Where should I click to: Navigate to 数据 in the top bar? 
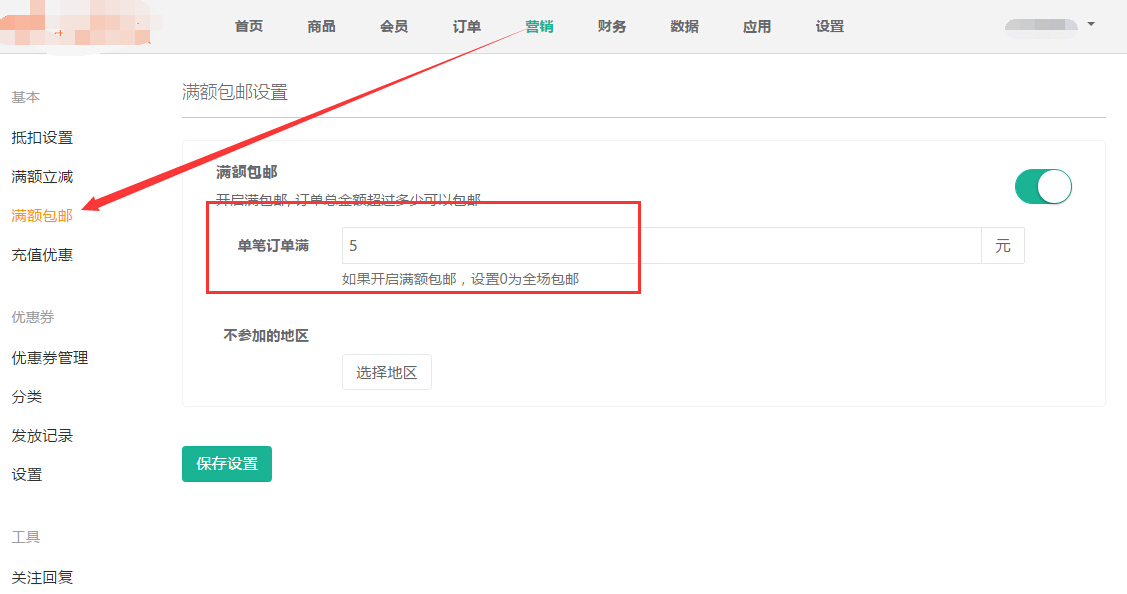point(685,27)
